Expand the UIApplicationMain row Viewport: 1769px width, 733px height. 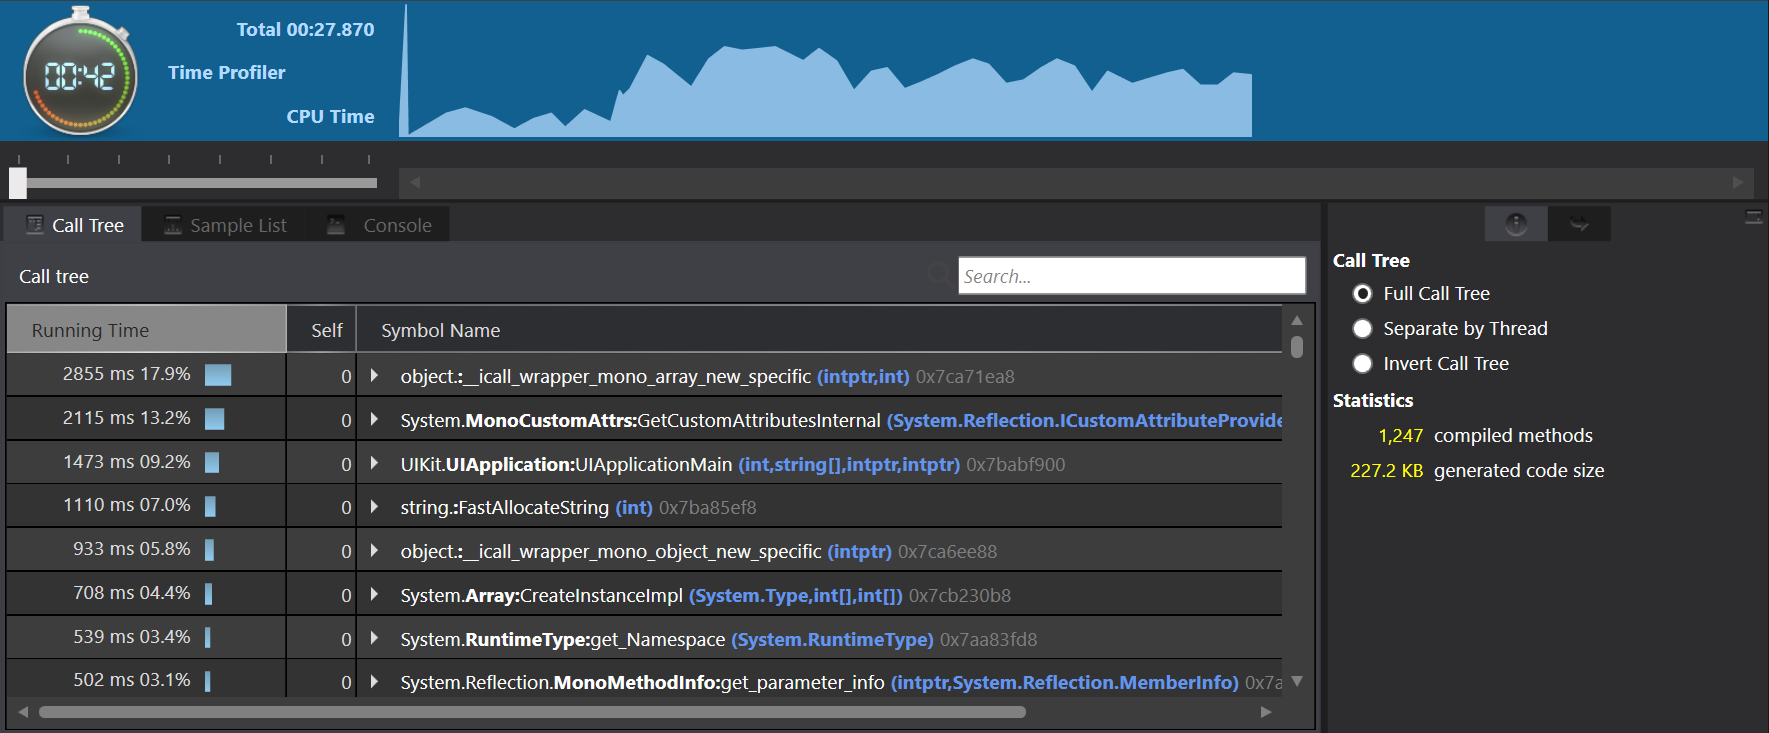[x=374, y=463]
